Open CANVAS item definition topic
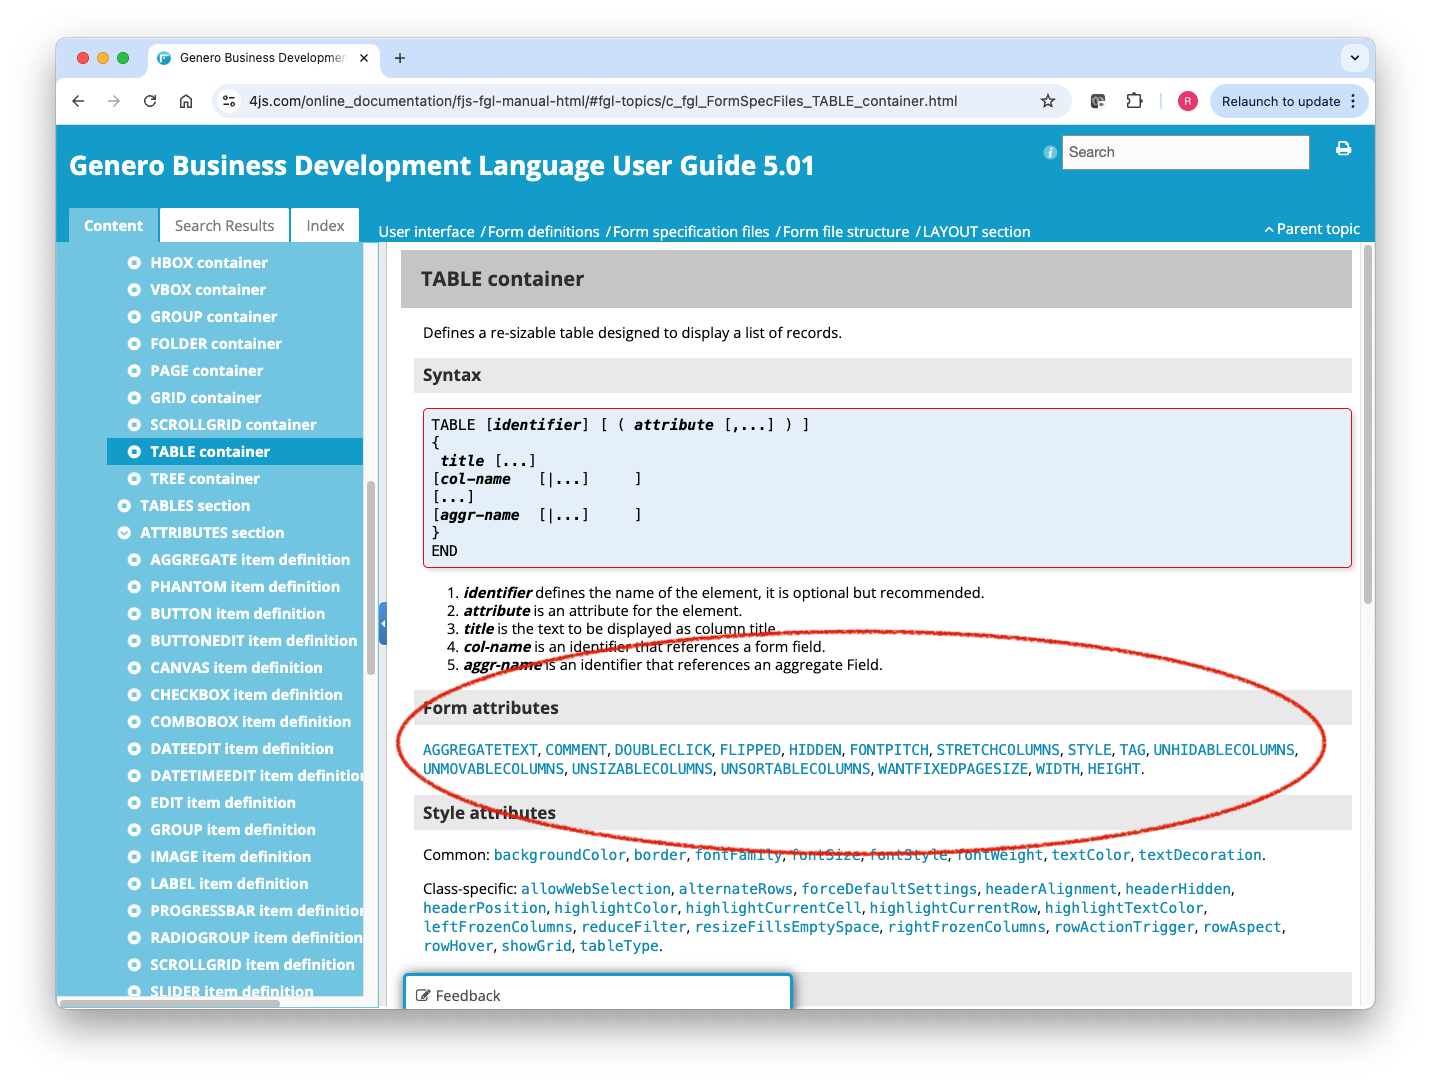 (237, 668)
